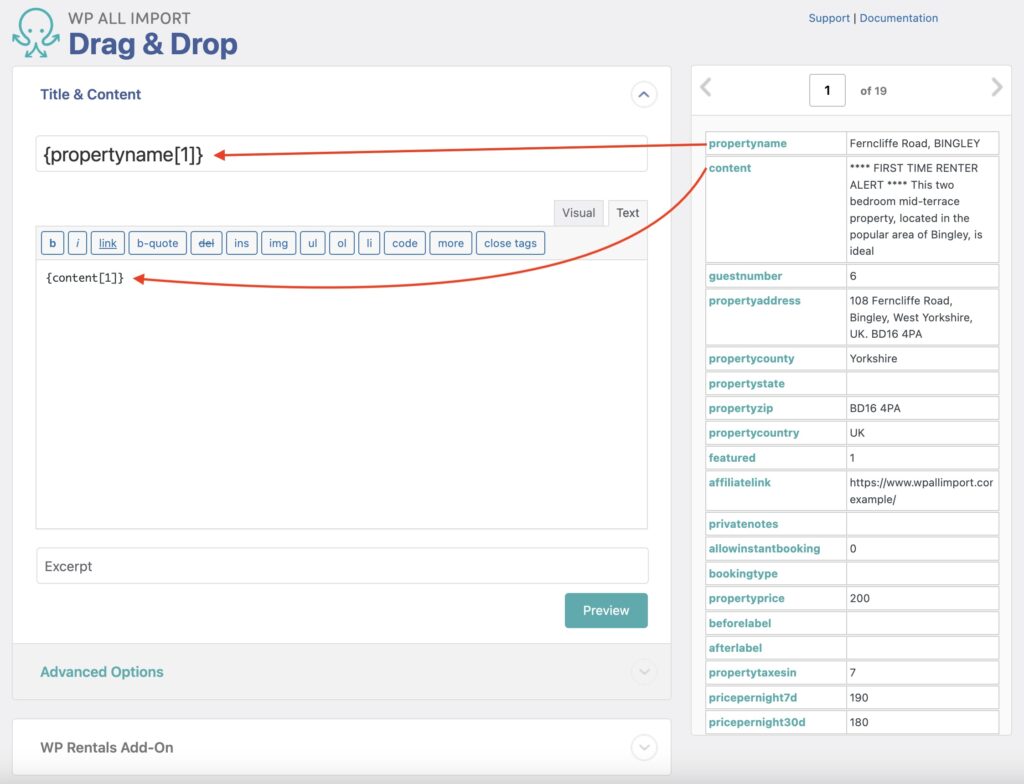Open the Support link
The image size is (1024, 784).
pyautogui.click(x=828, y=17)
